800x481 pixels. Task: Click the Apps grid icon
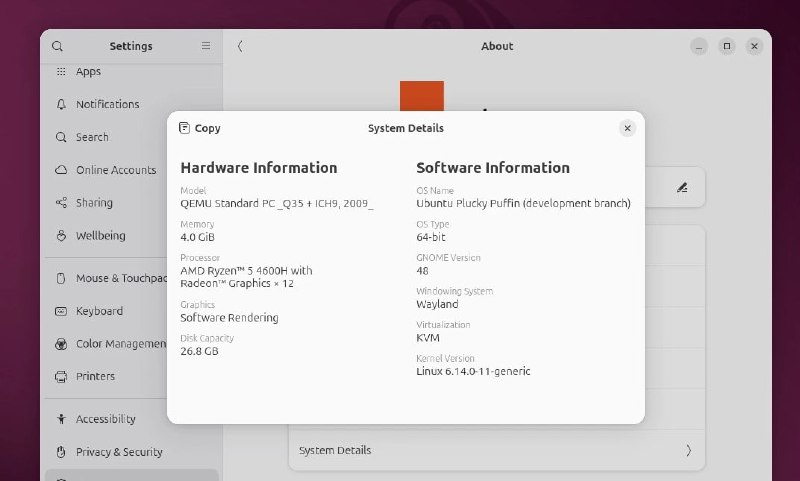[61, 71]
